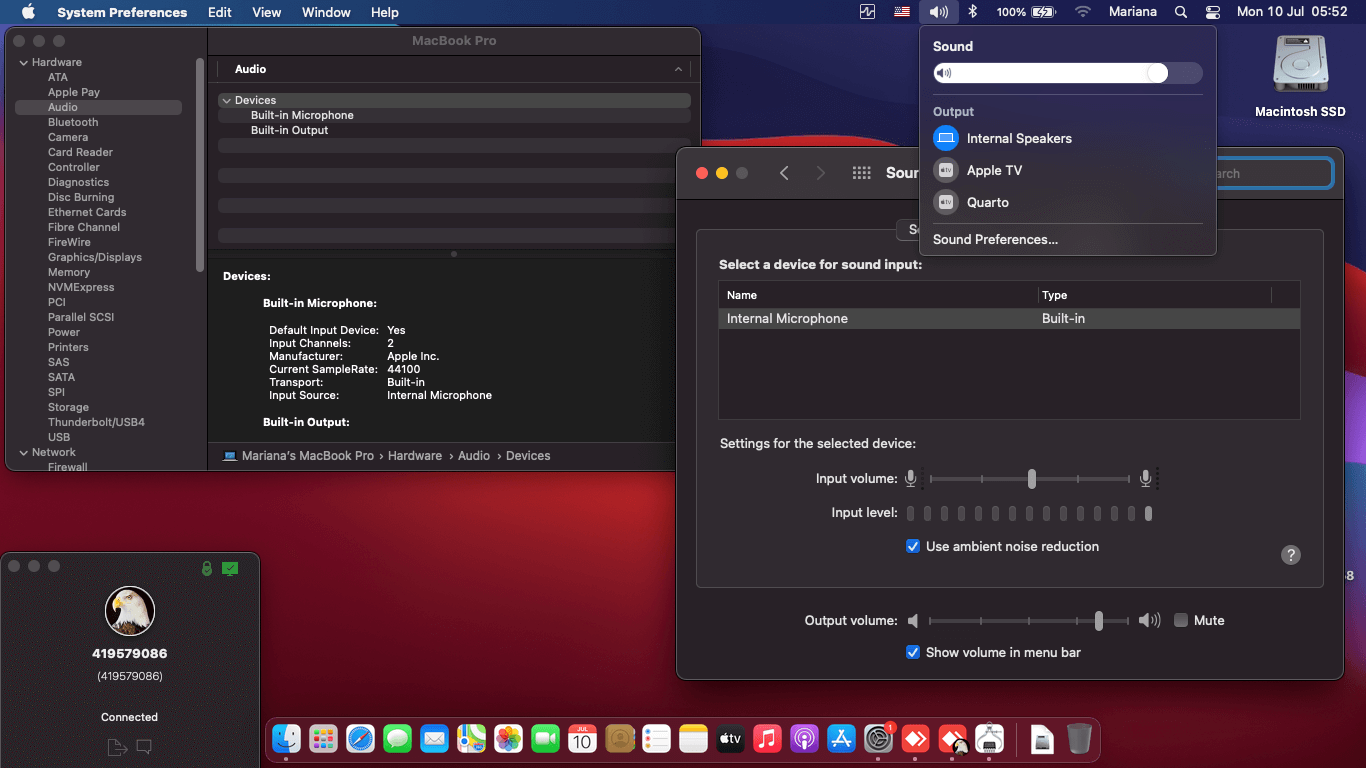Click the Output volume slider

point(1029,621)
